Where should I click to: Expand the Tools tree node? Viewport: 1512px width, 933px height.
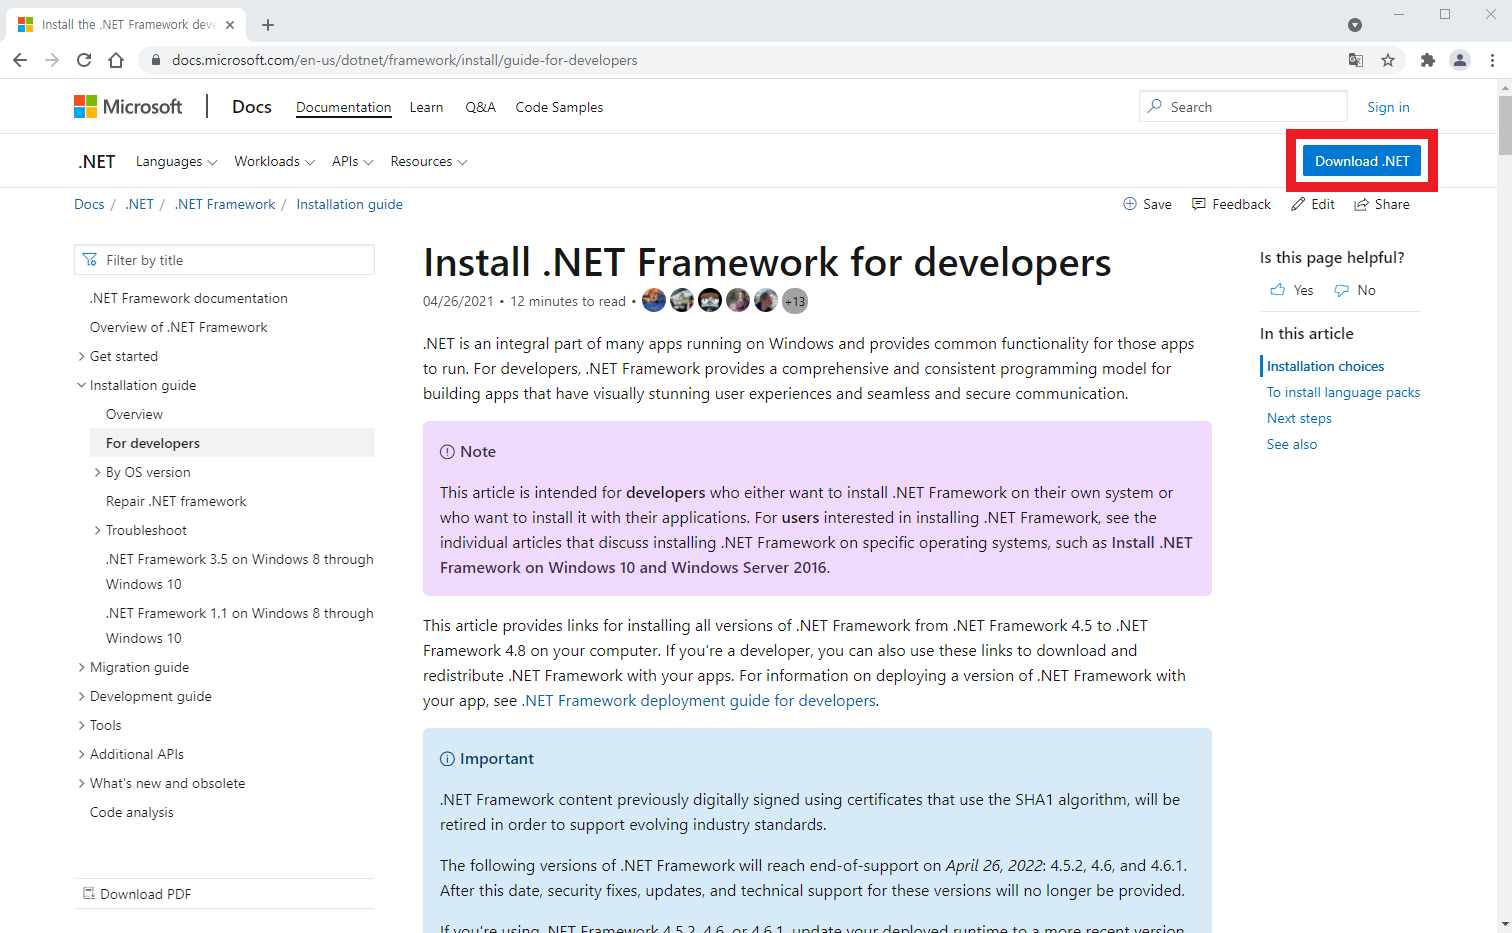coord(81,725)
